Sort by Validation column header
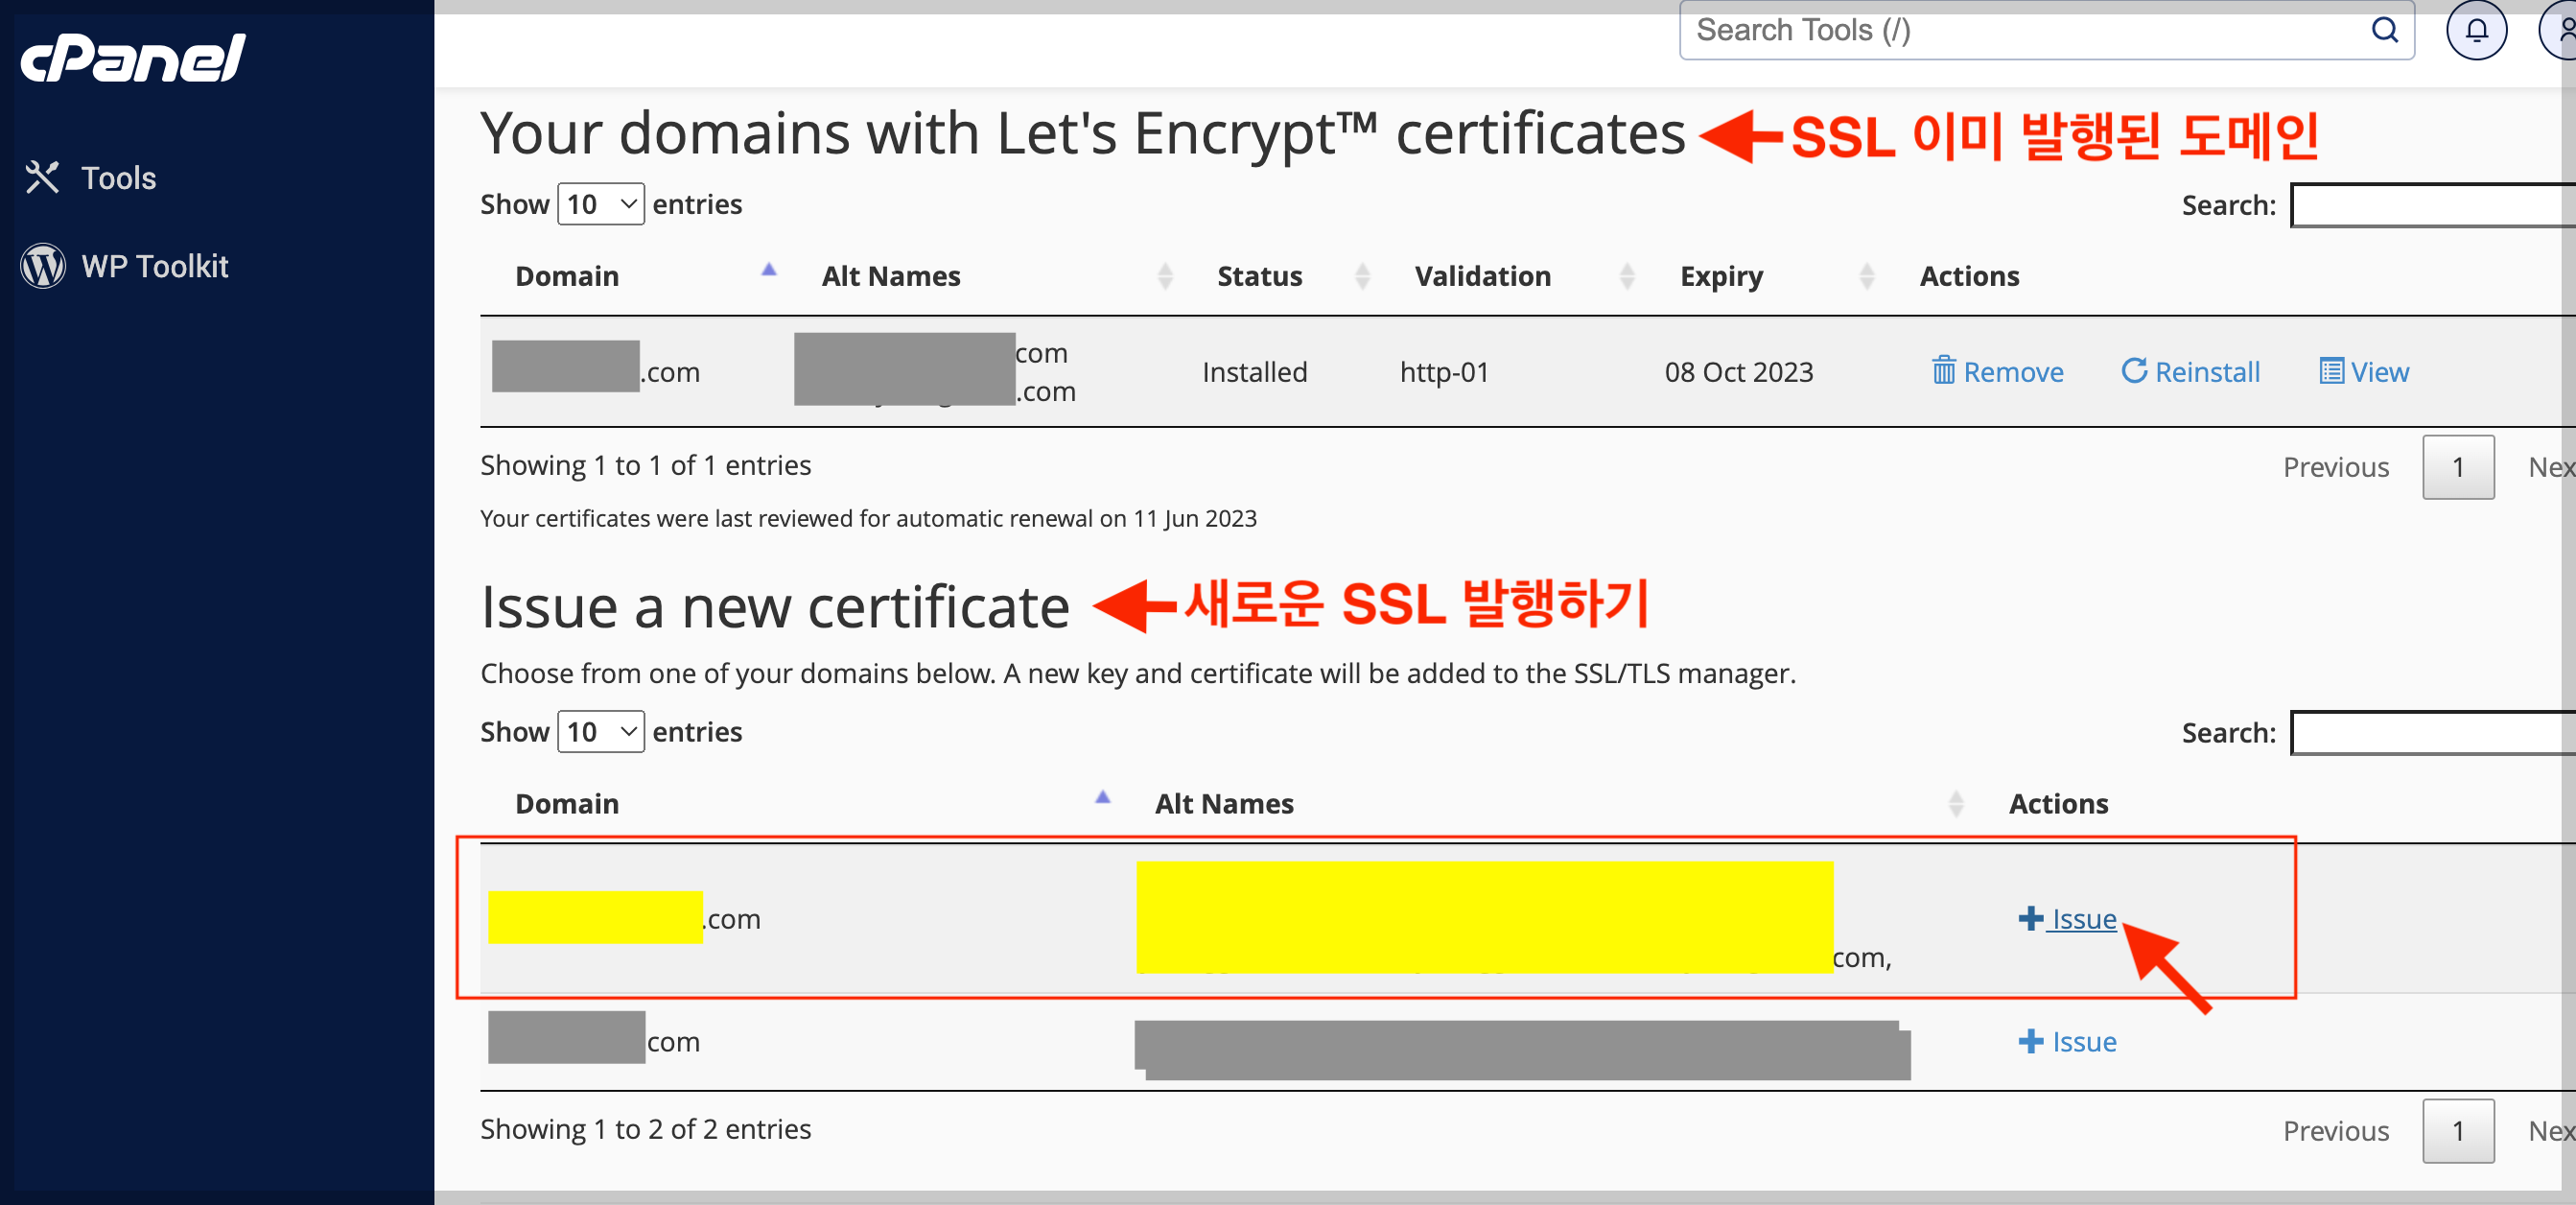The image size is (2576, 1205). [x=1482, y=276]
